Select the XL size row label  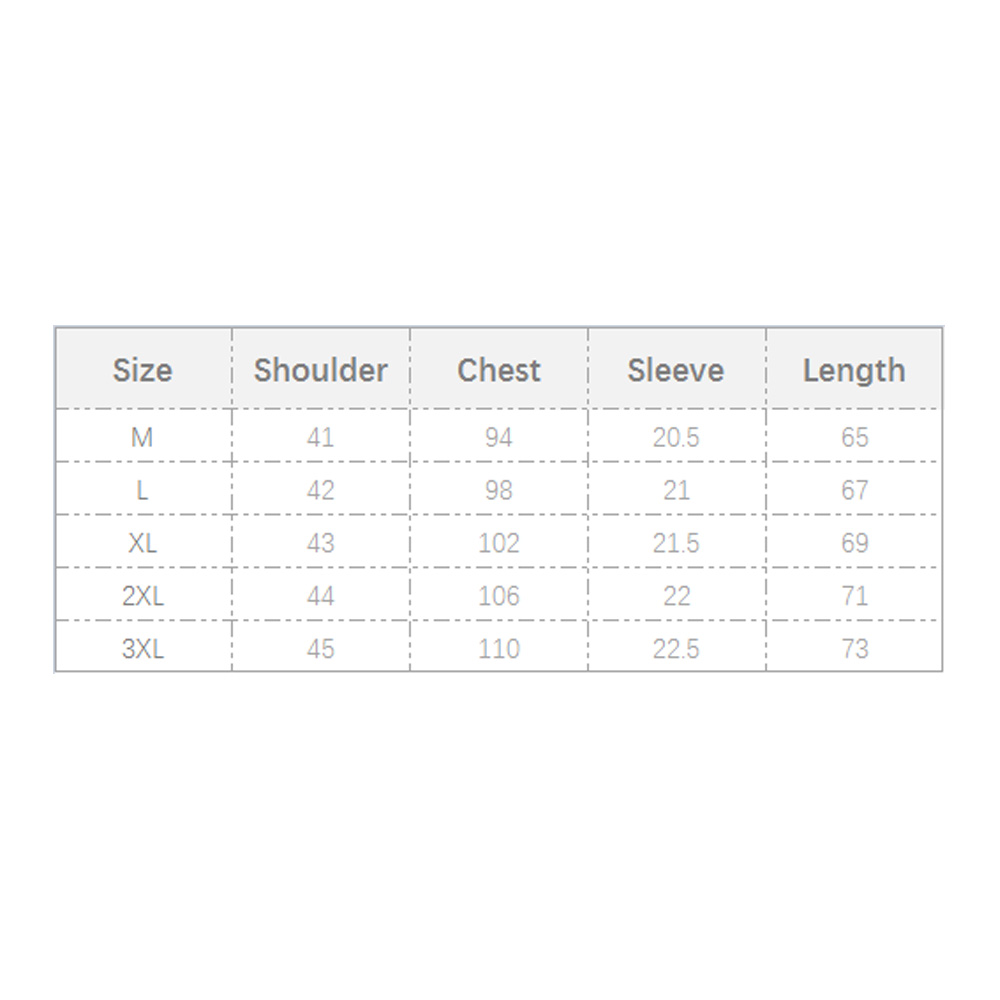[x=142, y=543]
